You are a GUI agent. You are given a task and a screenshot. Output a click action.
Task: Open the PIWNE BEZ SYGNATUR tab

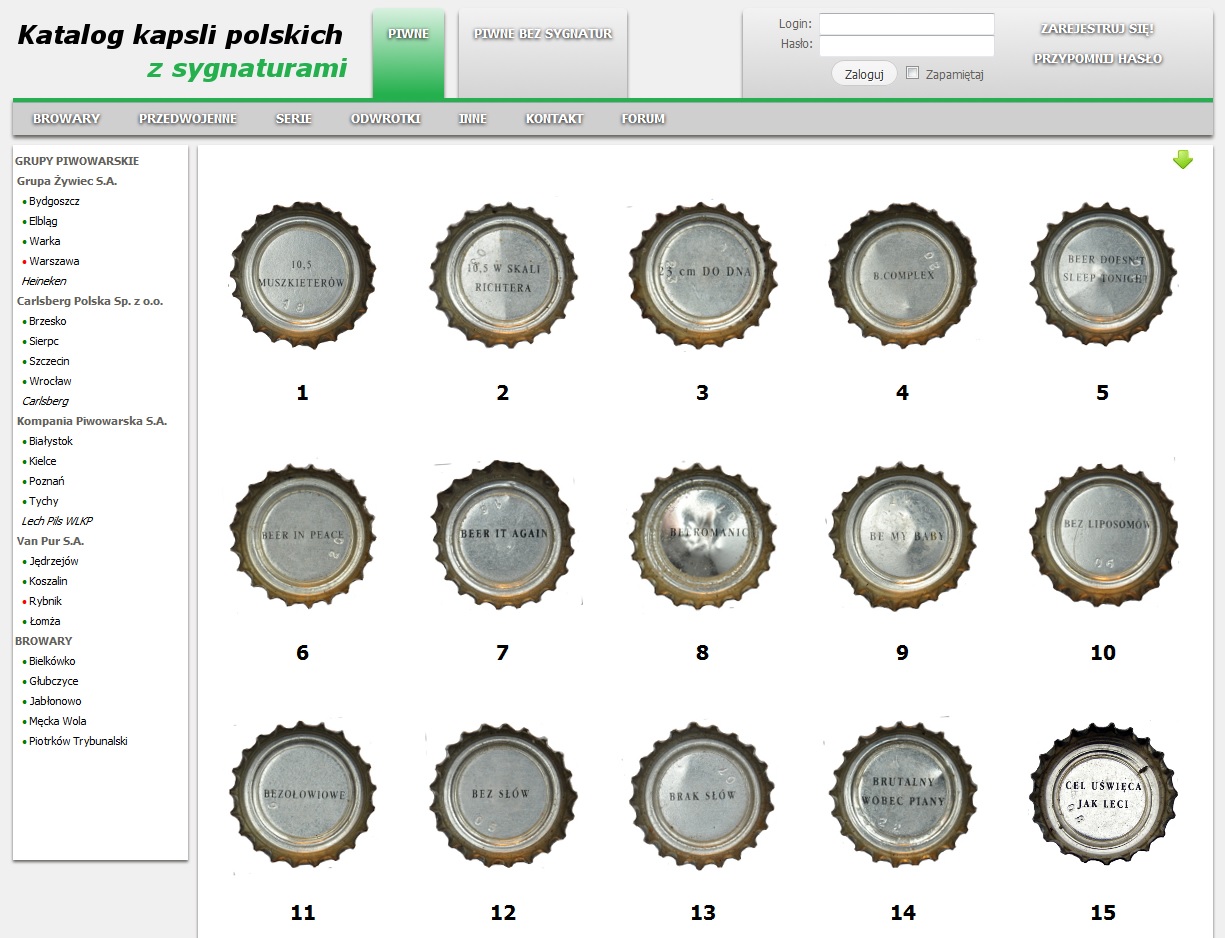pos(543,34)
